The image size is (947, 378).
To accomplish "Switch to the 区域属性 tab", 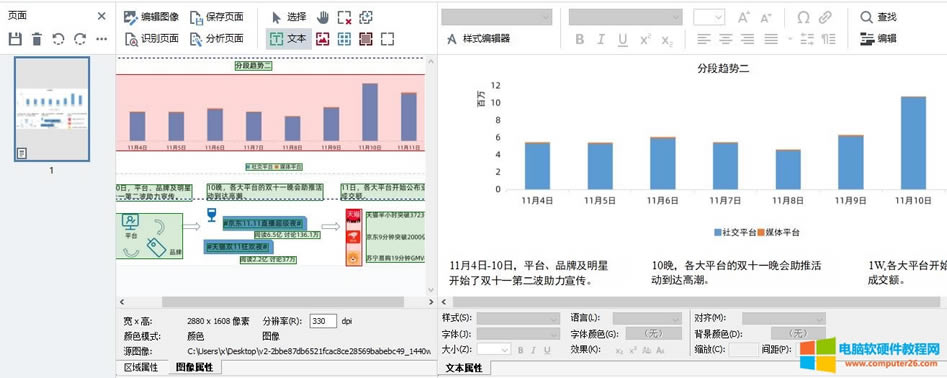I will tap(141, 367).
